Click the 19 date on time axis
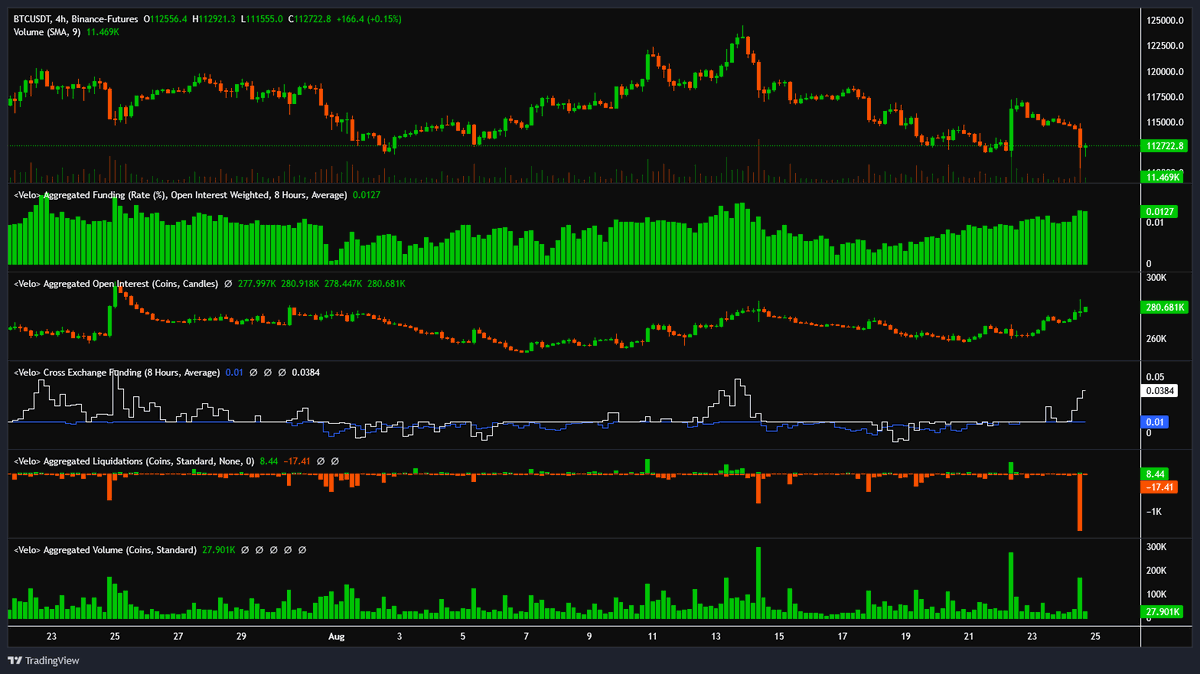1200x674 pixels. (x=904, y=636)
